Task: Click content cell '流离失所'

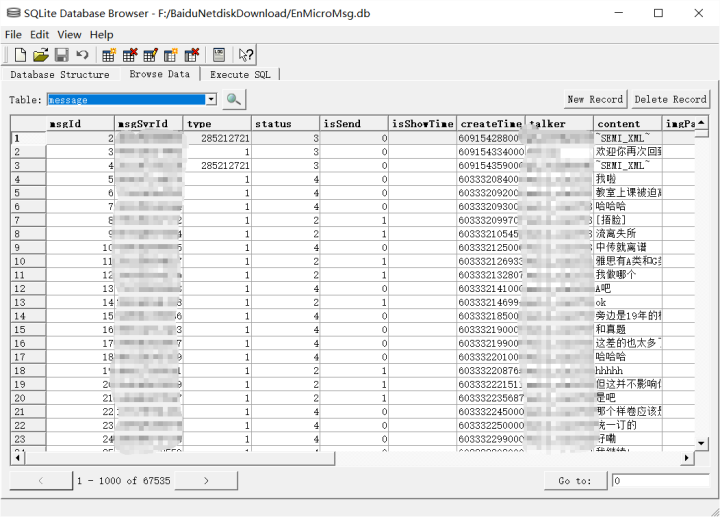Action: click(628, 234)
